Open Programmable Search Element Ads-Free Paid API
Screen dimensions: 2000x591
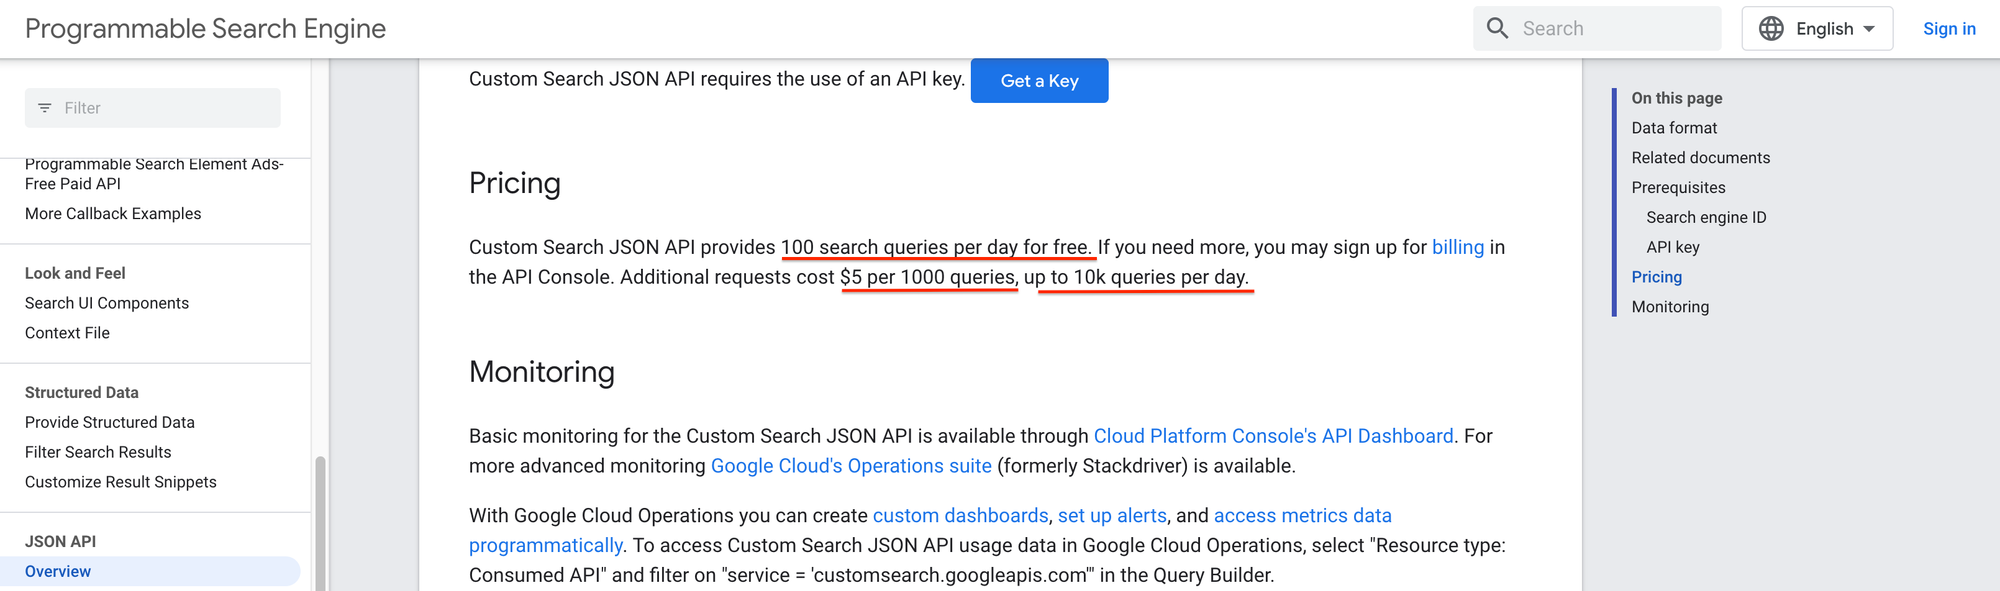(x=154, y=174)
